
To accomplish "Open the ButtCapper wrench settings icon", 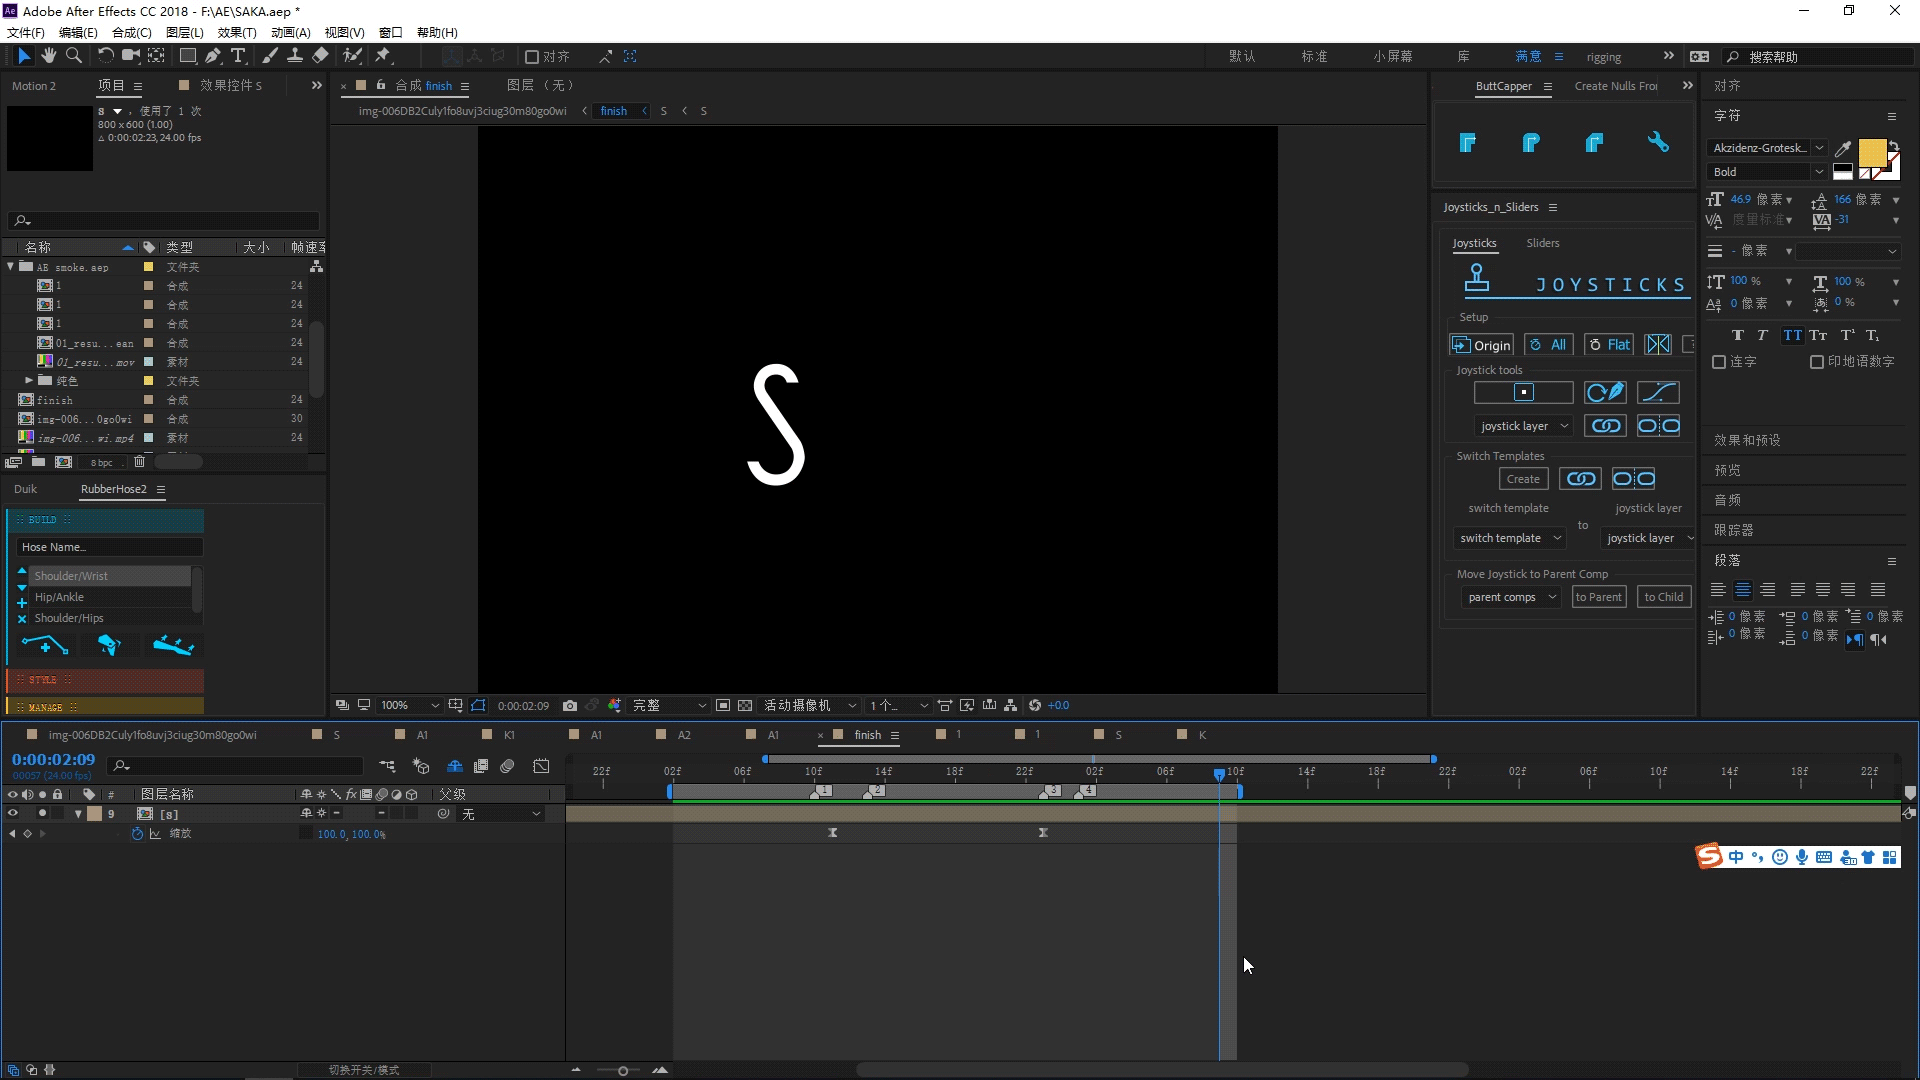I will point(1658,143).
